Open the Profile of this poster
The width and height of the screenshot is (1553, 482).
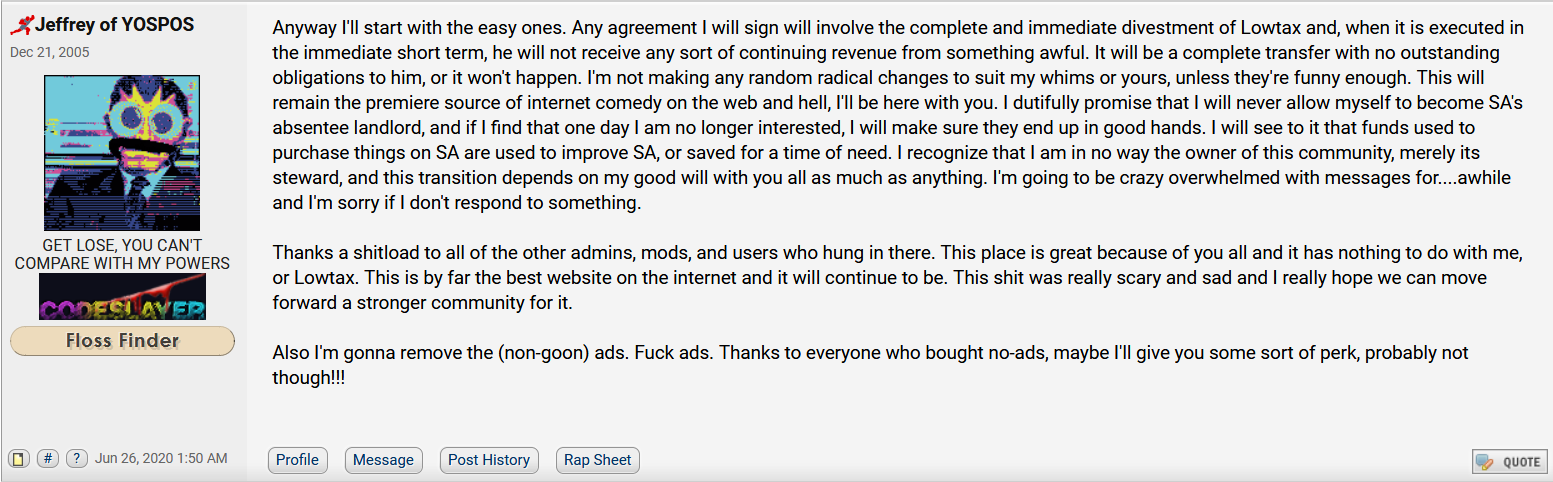[297, 460]
